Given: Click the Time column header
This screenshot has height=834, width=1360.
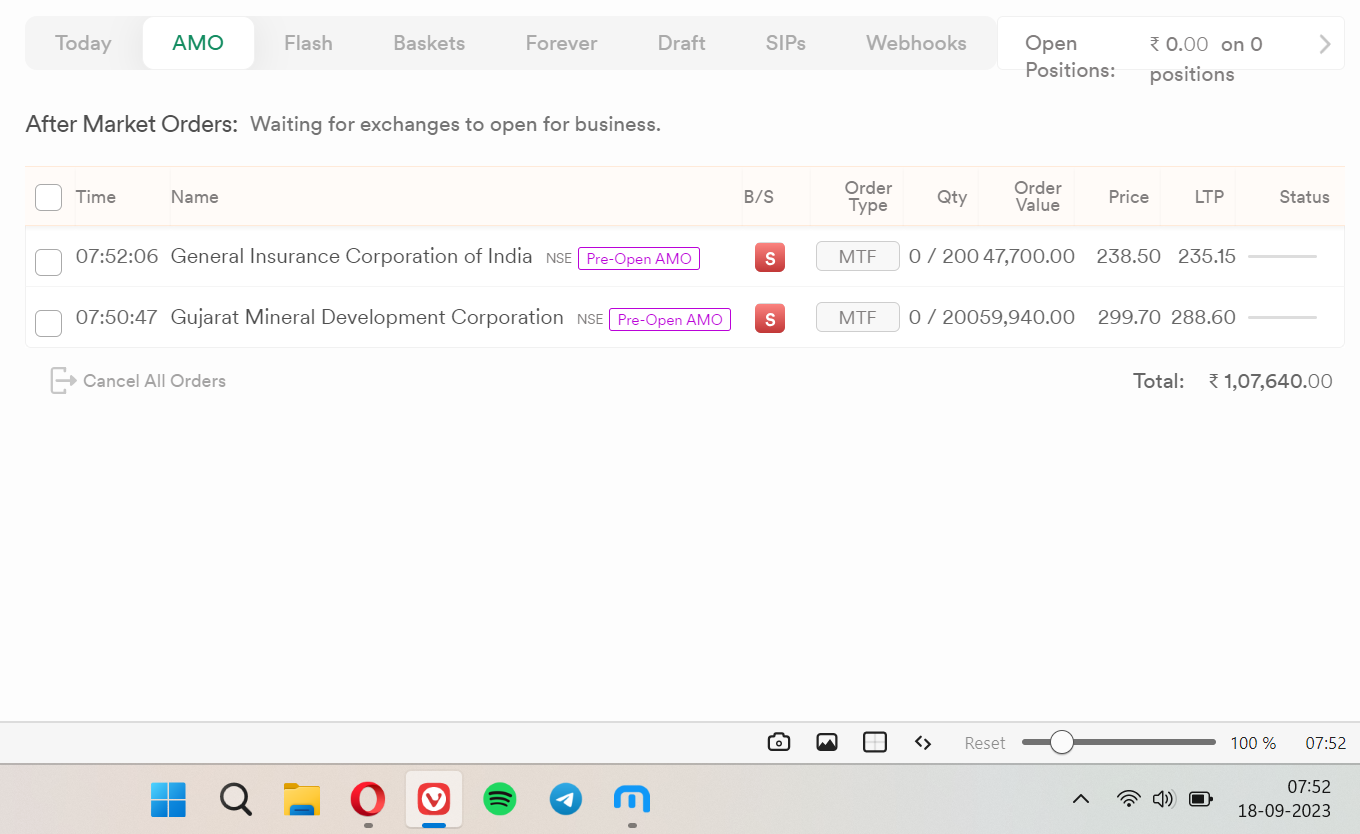Looking at the screenshot, I should point(96,197).
